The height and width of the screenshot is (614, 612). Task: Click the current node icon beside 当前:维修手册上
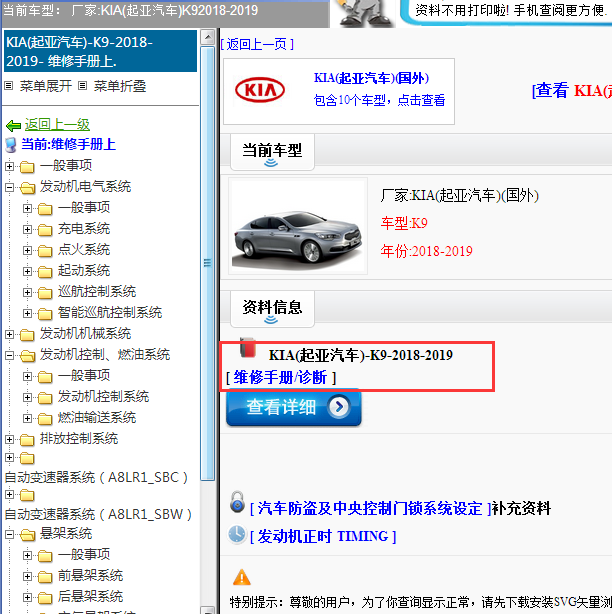11,144
